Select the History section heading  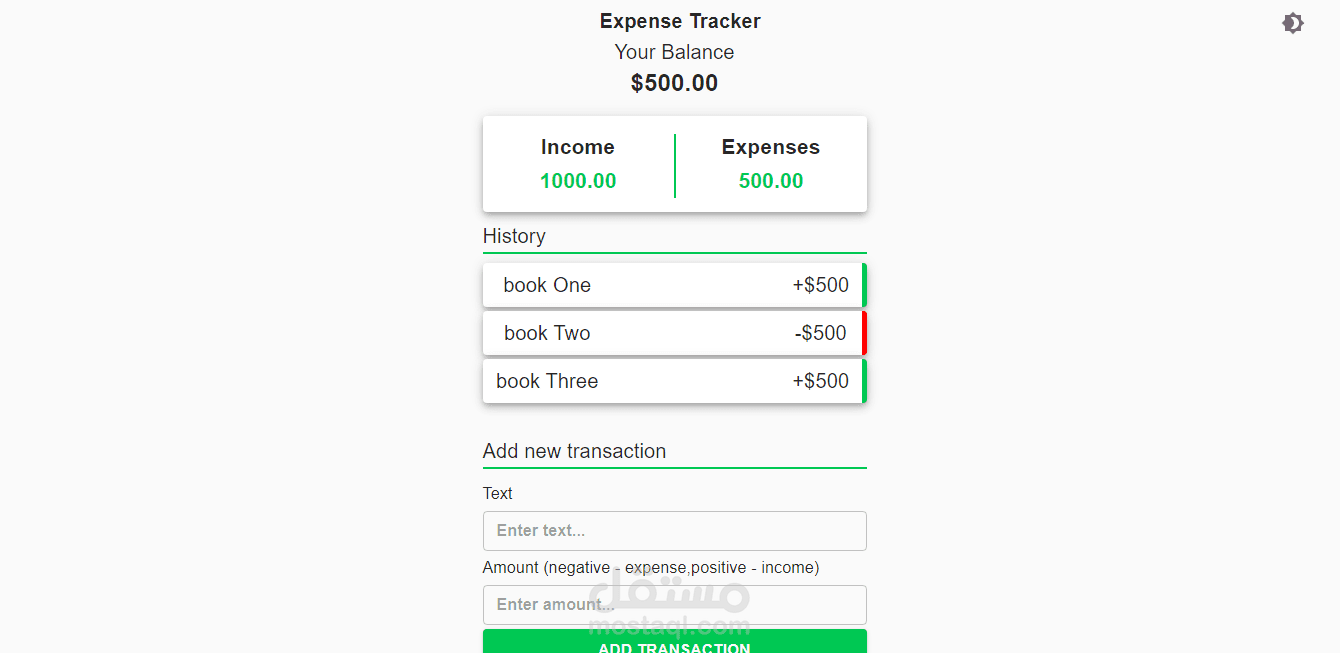coord(514,236)
